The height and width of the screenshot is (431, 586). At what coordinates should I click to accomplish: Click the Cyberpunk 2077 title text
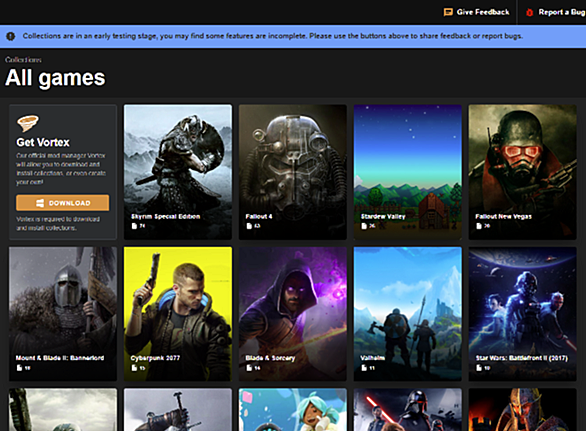tap(155, 358)
